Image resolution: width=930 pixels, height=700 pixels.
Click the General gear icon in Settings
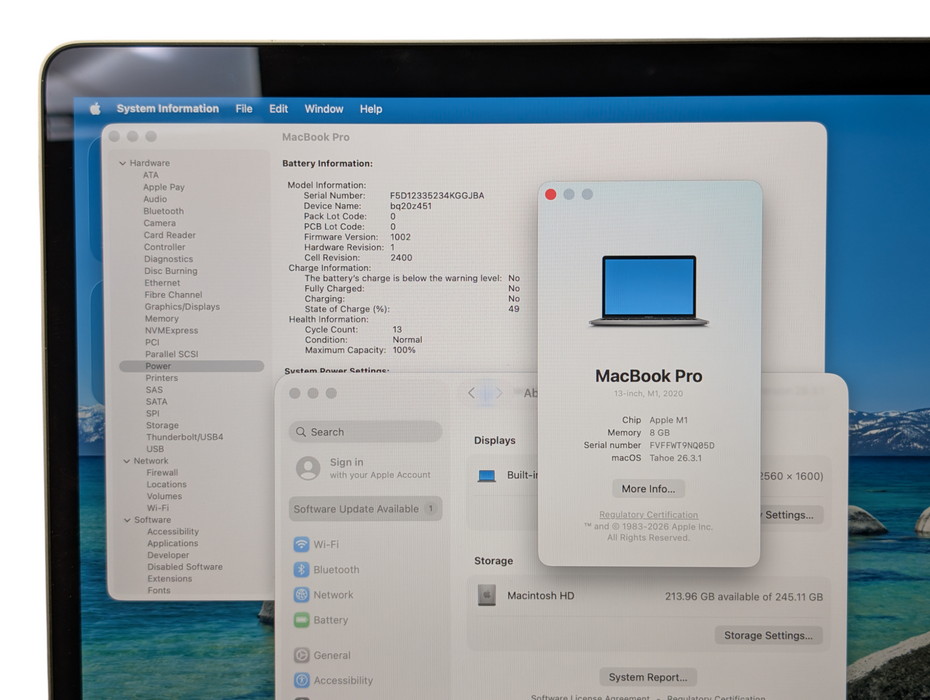pos(301,655)
